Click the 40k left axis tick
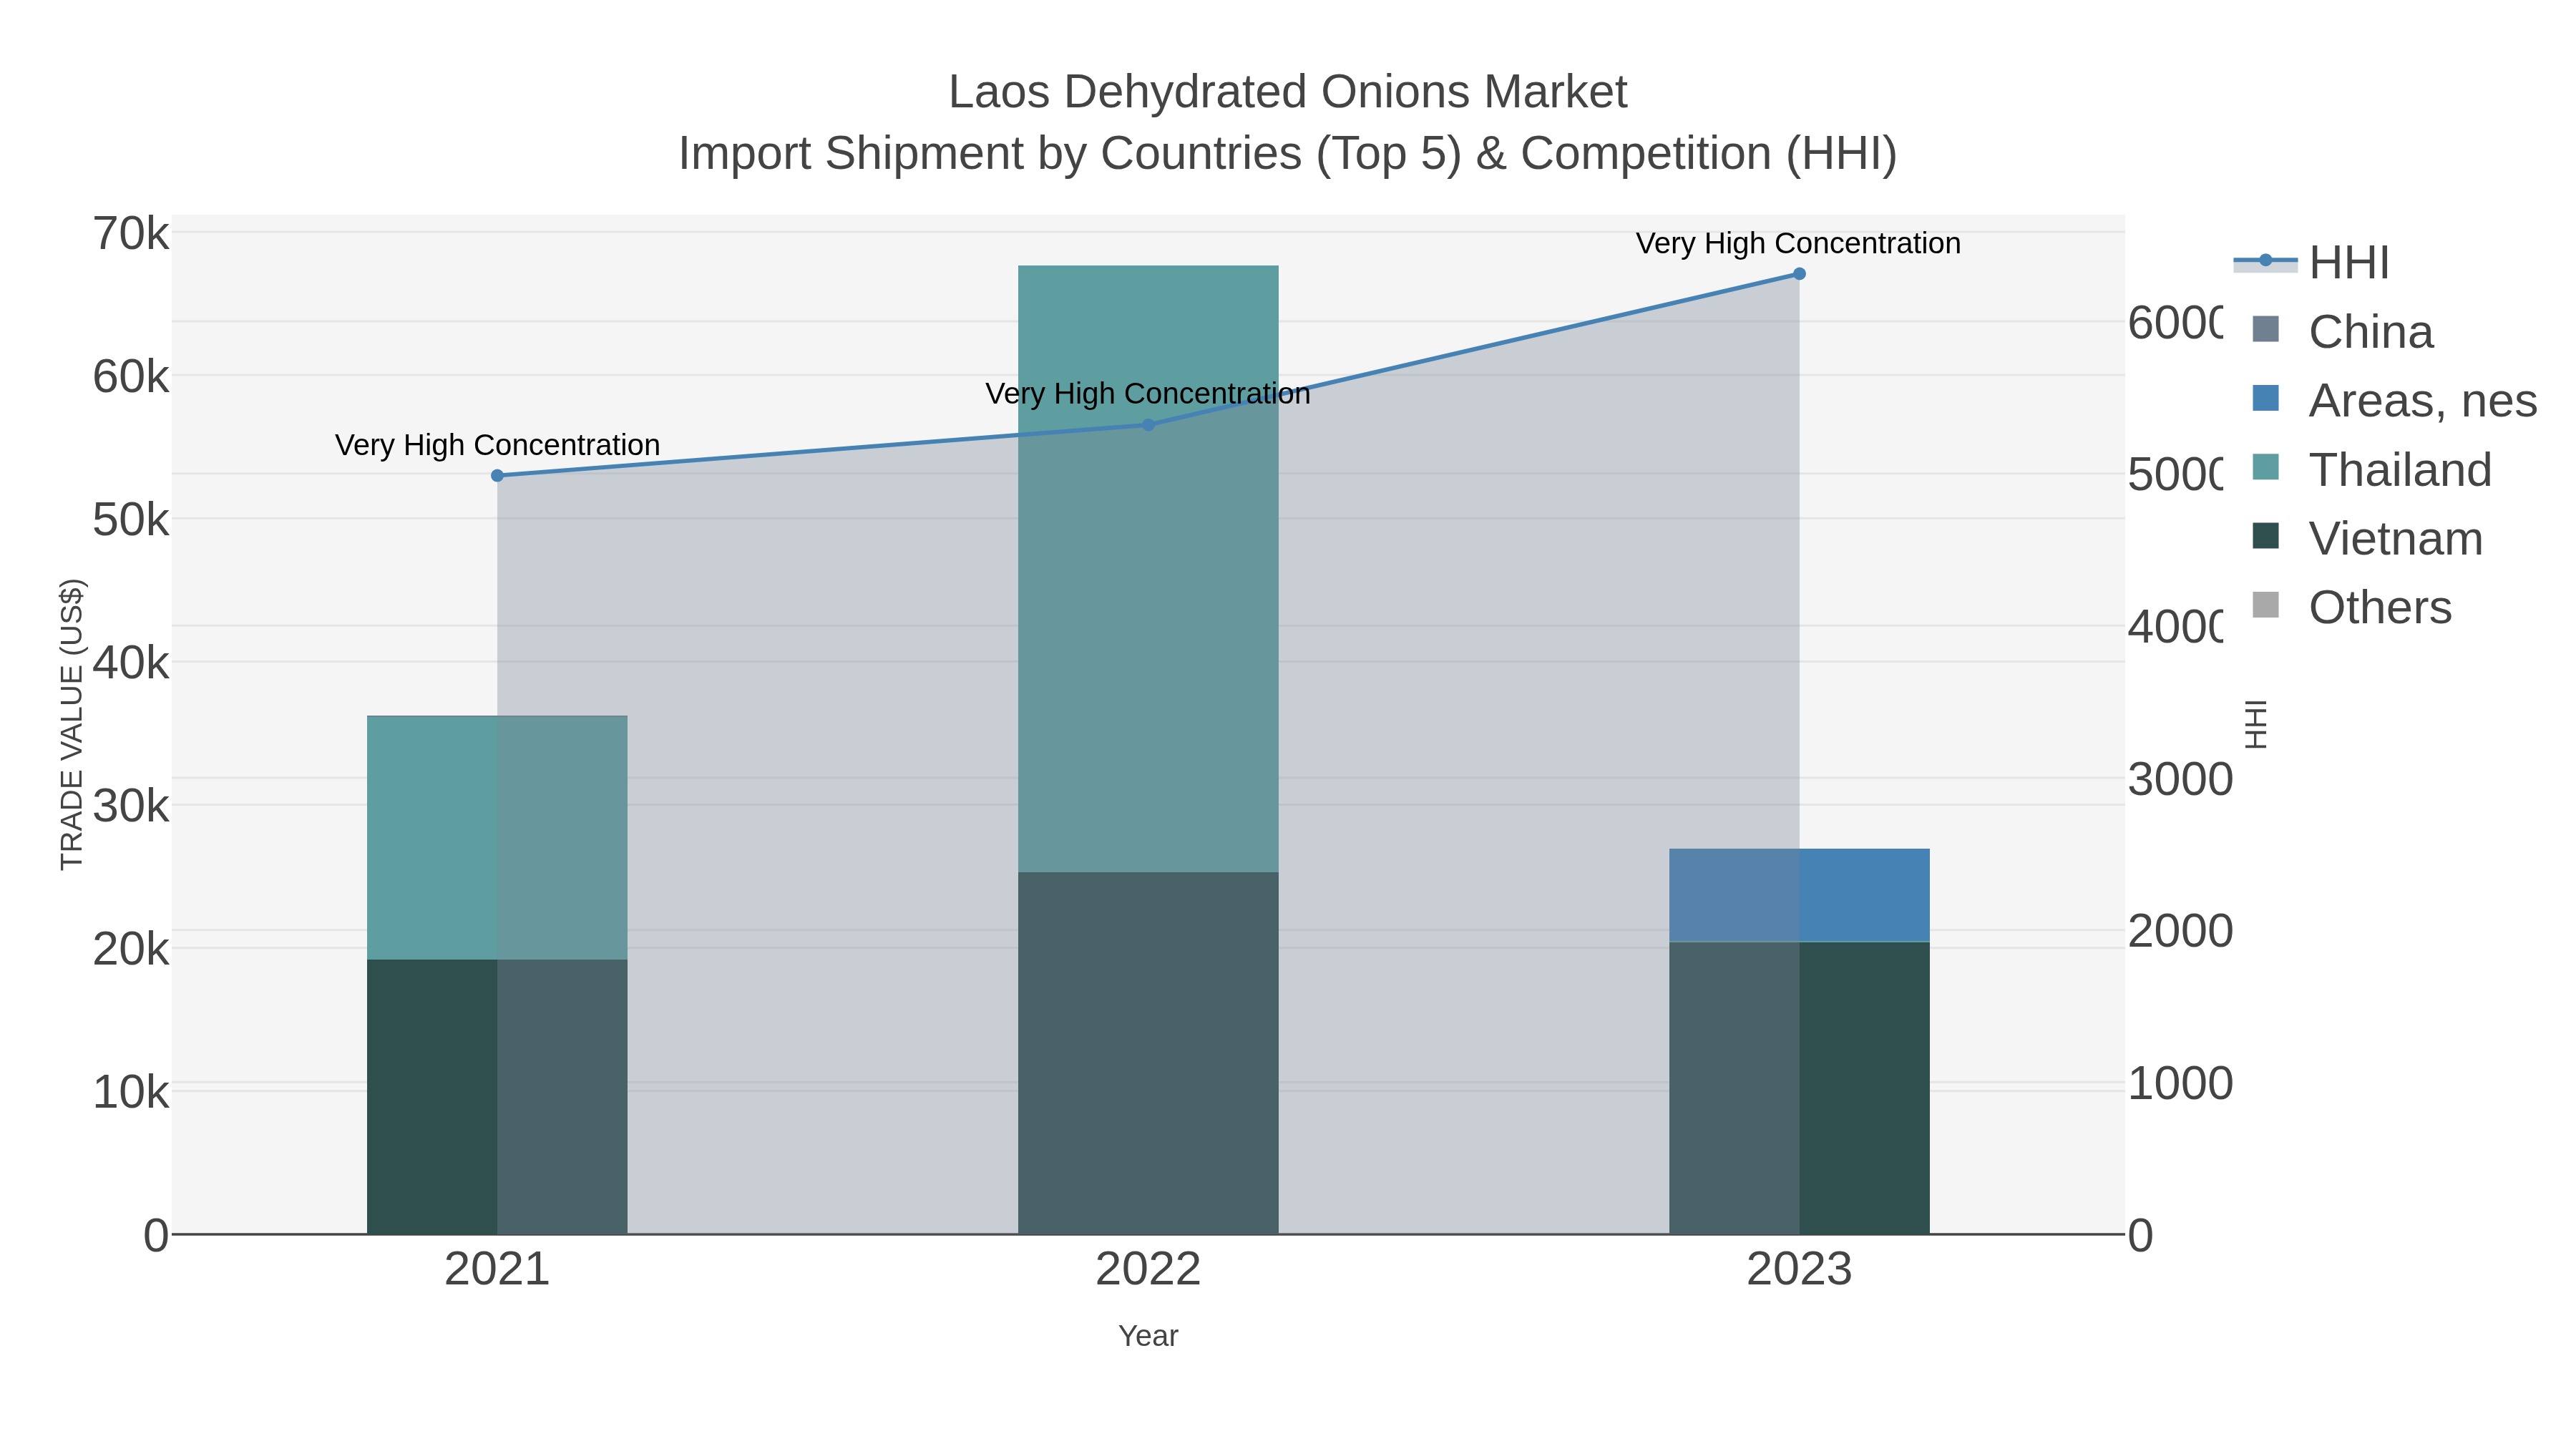This screenshot has width=2576, height=1449. point(131,663)
